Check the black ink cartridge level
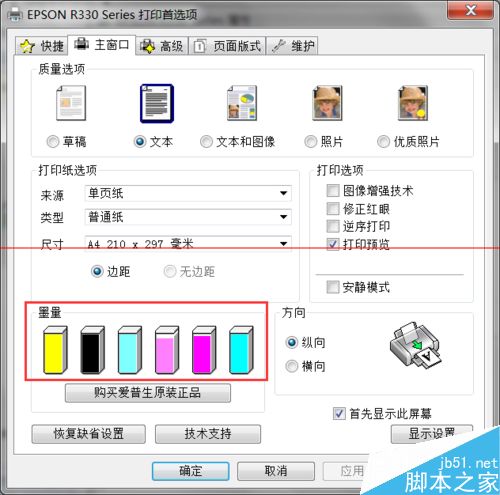This screenshot has width=500, height=495. coord(92,350)
